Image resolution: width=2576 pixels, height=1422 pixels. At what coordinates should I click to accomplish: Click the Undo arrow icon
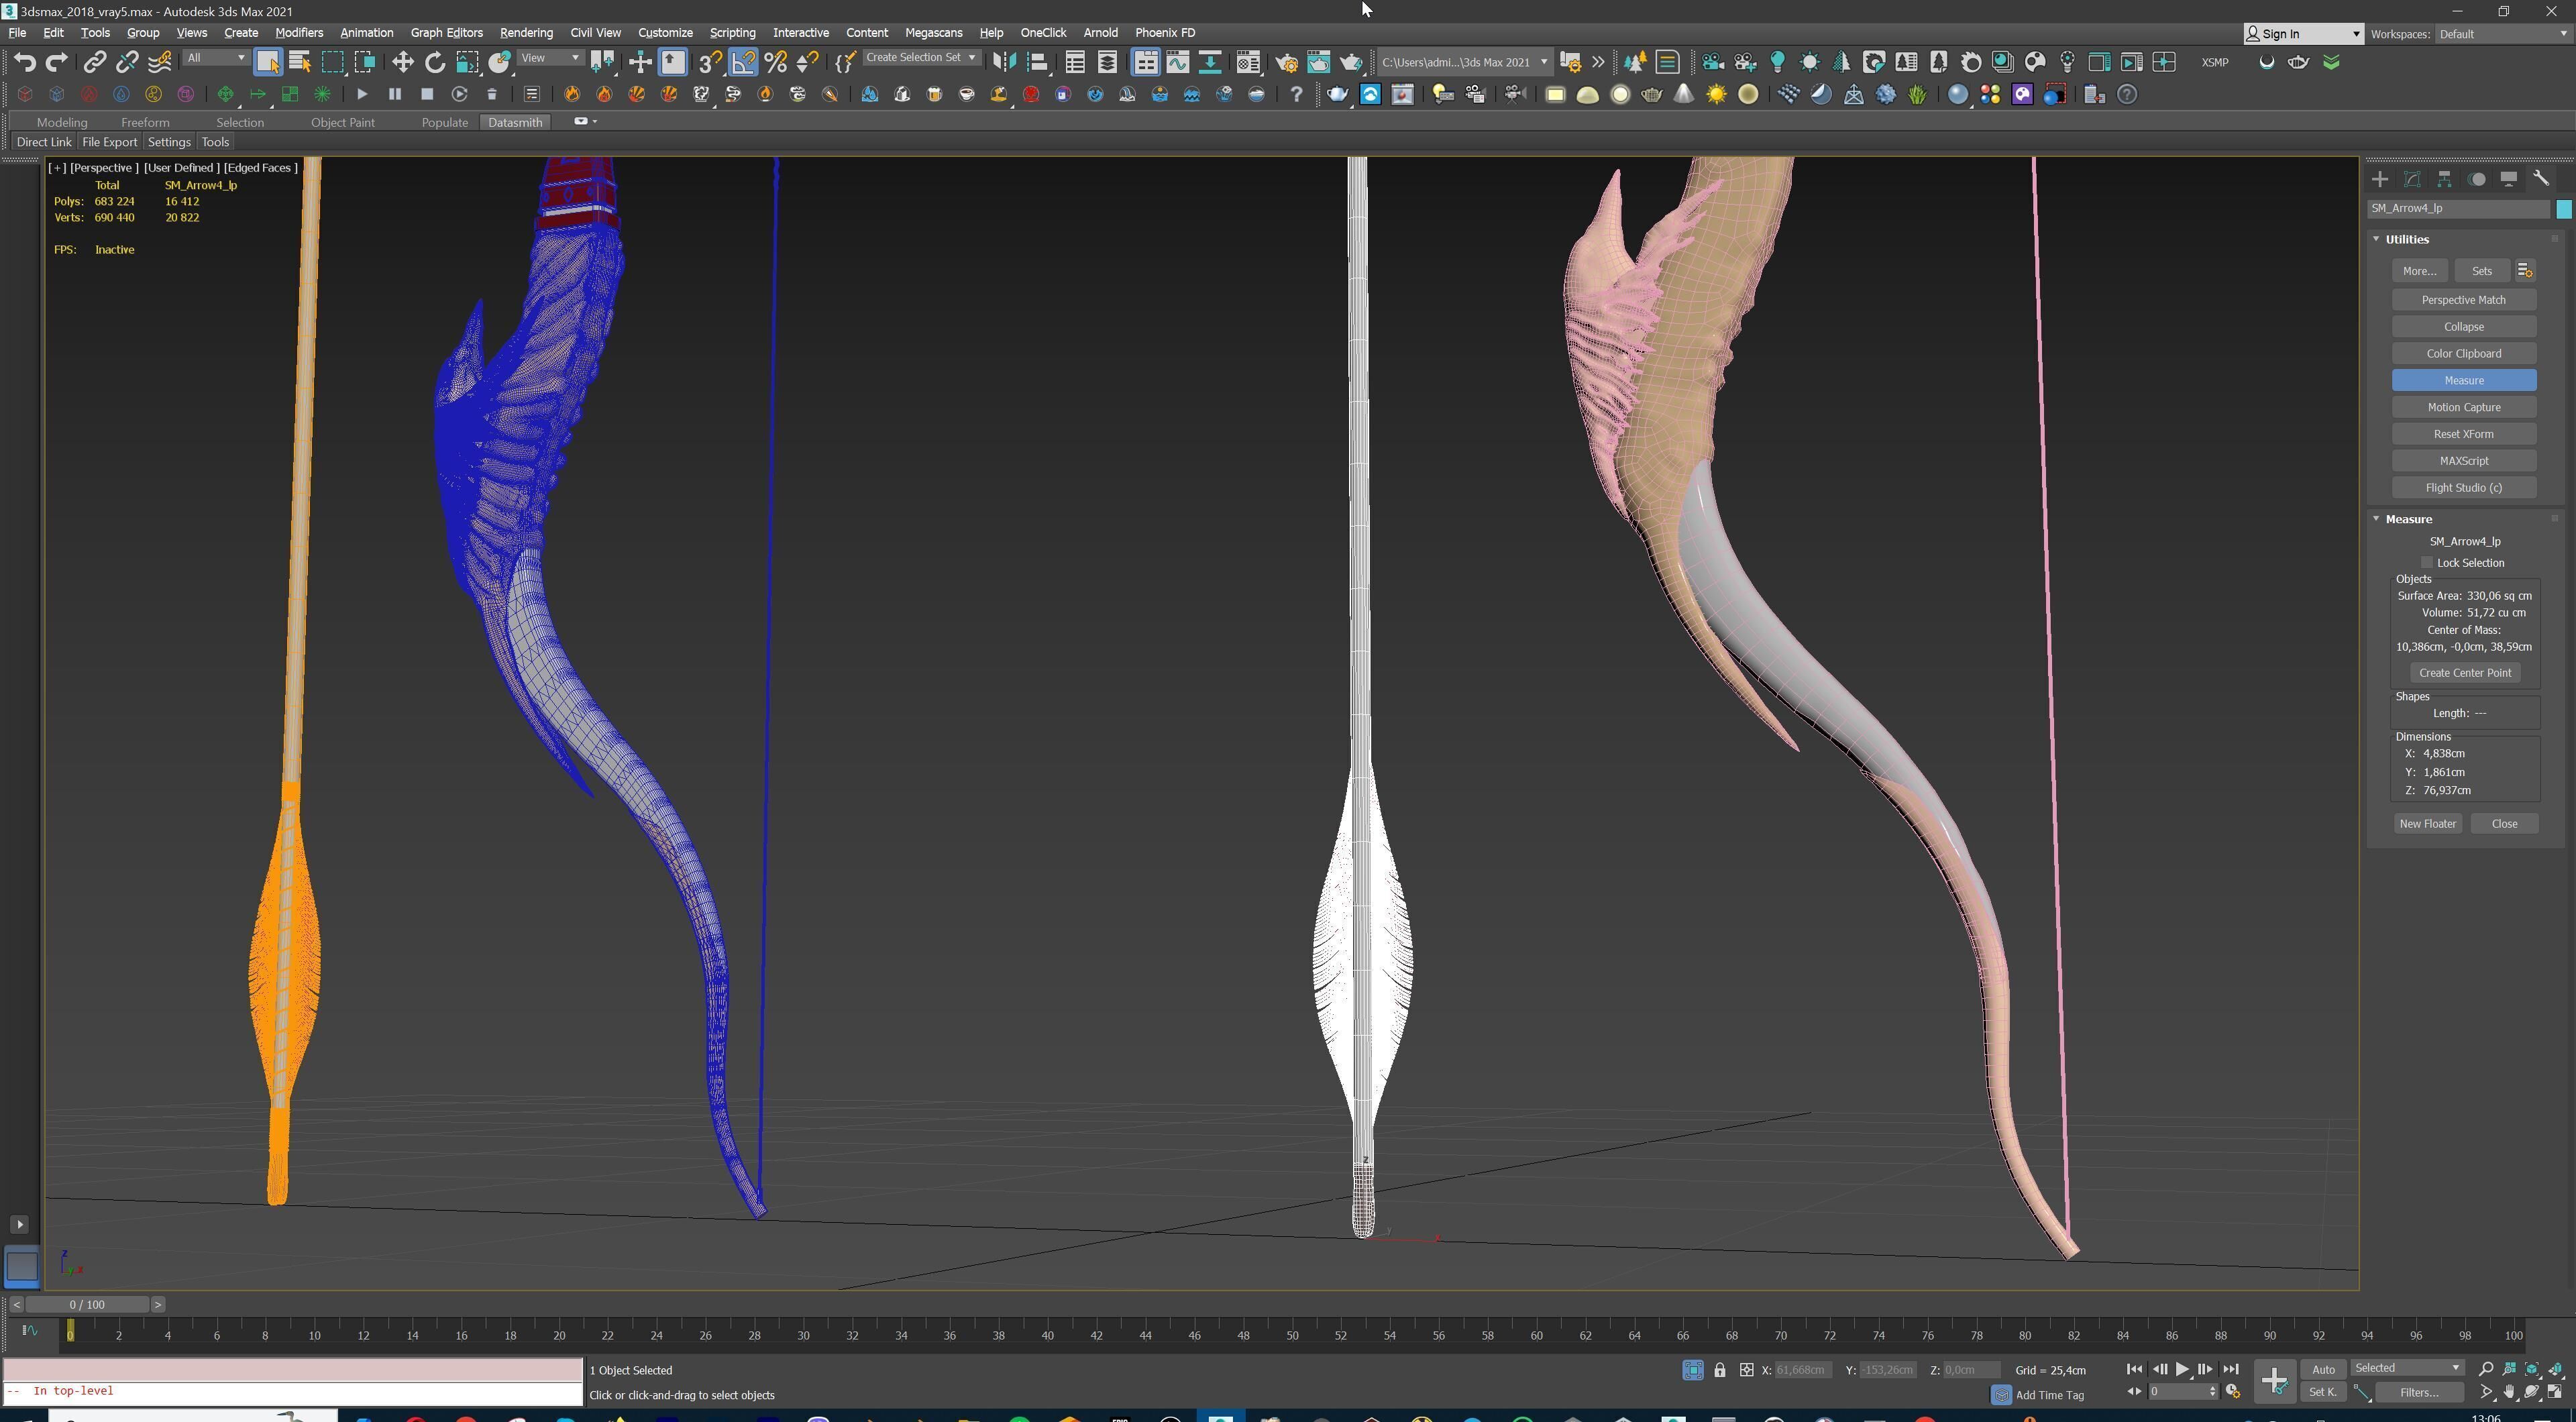24,62
